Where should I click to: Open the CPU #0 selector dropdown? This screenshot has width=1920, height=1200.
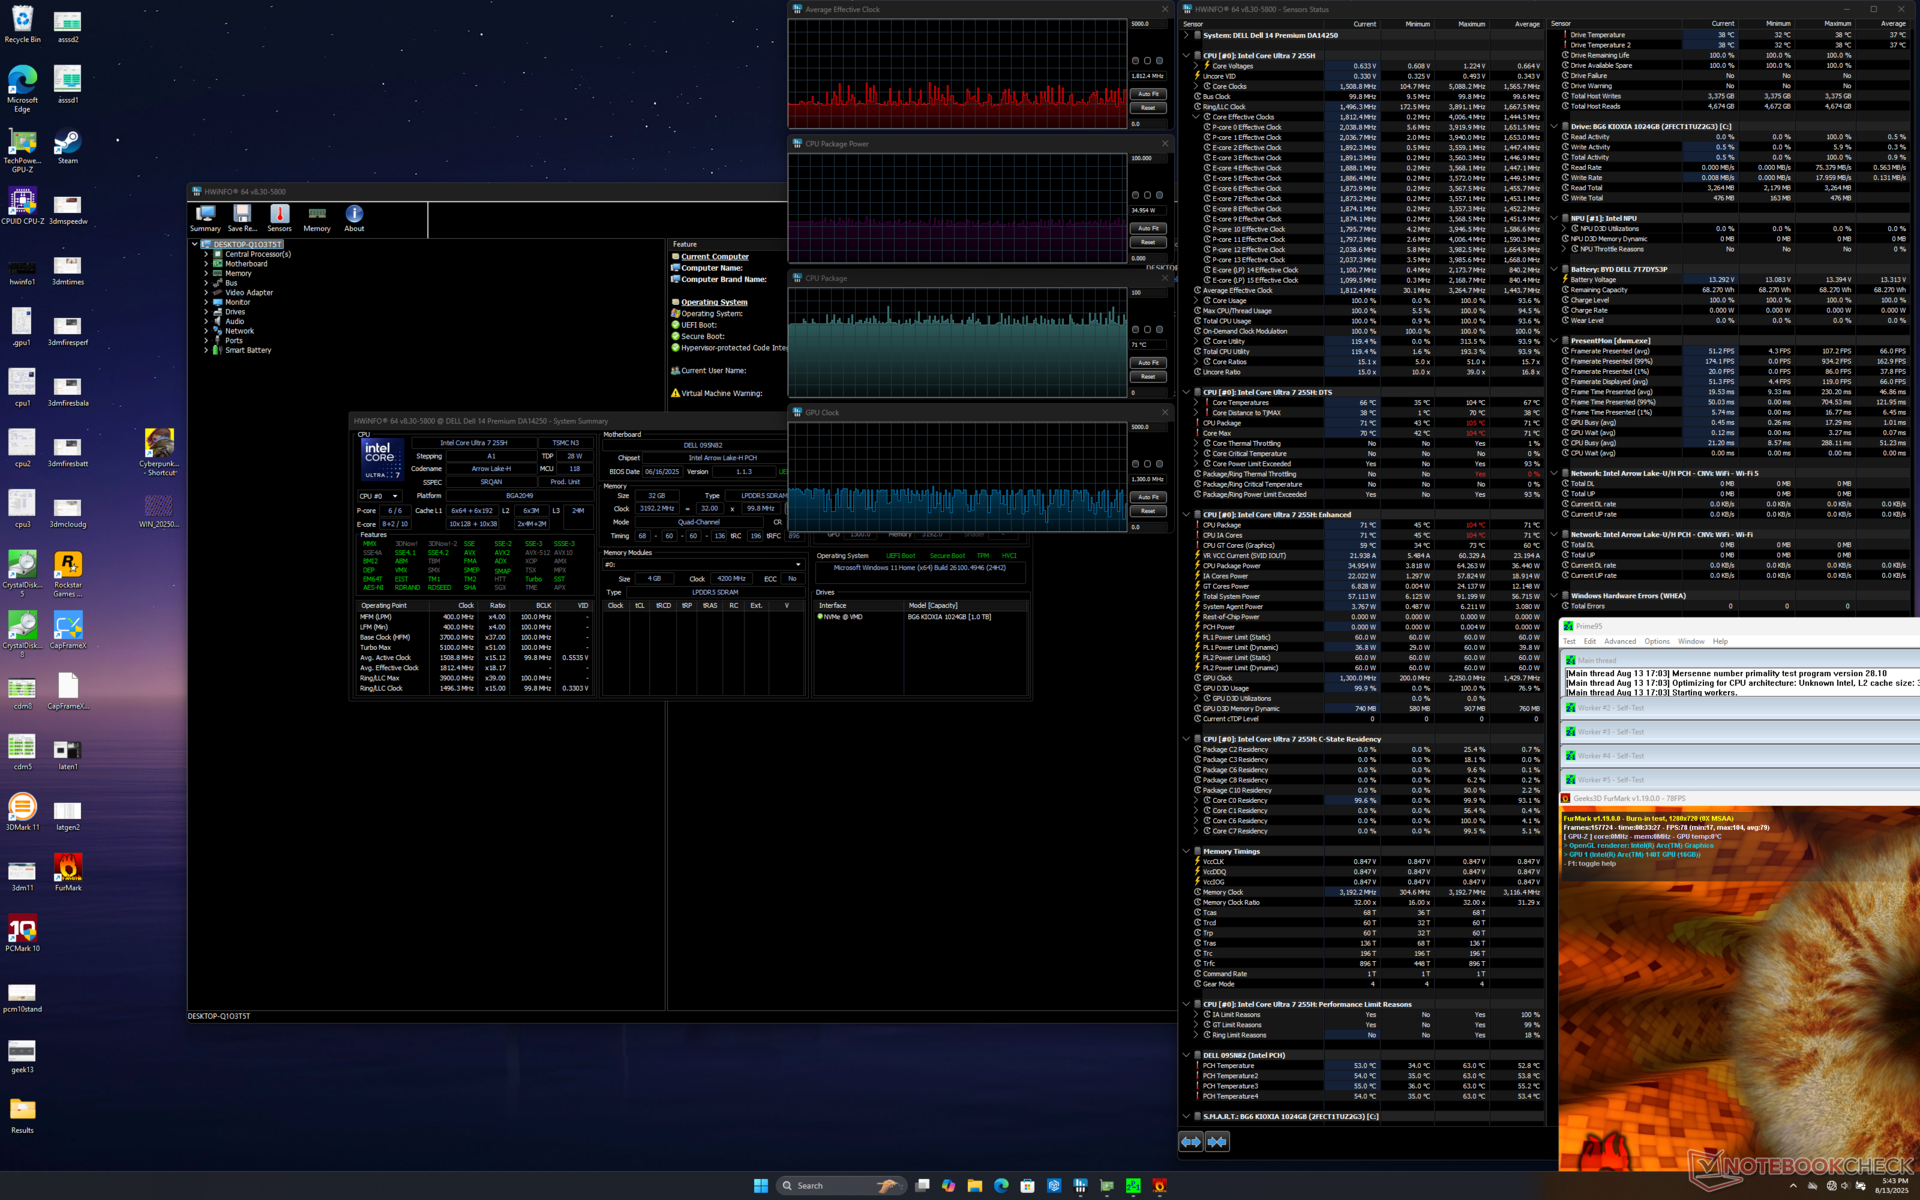pos(380,496)
